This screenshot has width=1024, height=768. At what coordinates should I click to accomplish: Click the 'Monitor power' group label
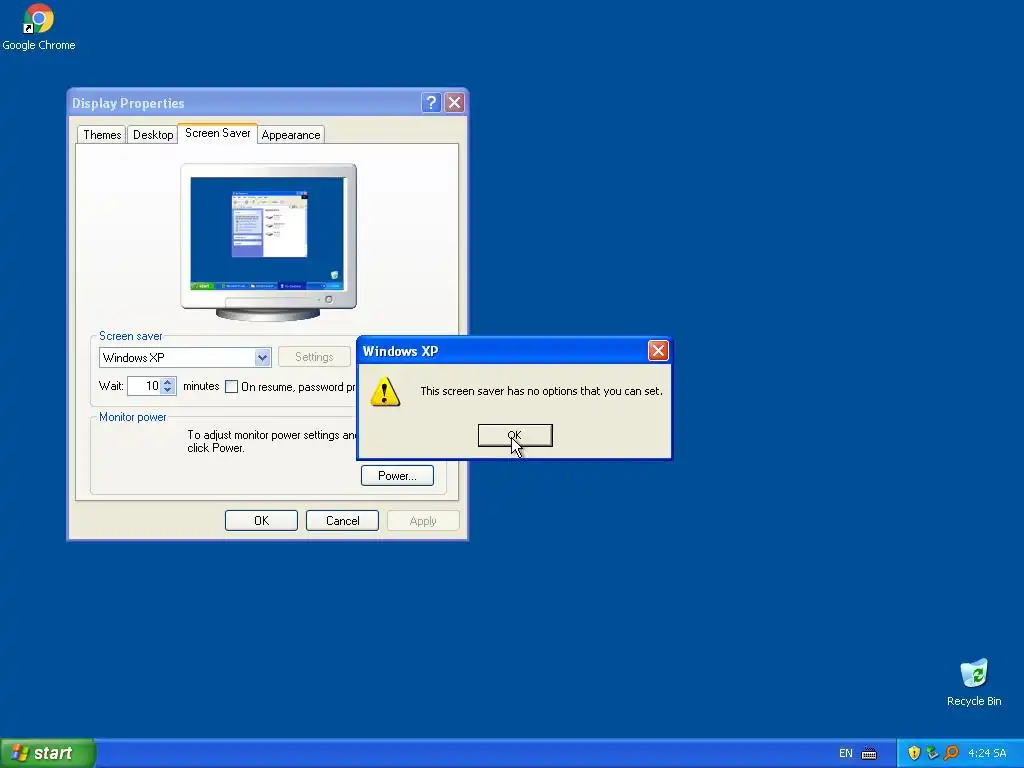[133, 417]
